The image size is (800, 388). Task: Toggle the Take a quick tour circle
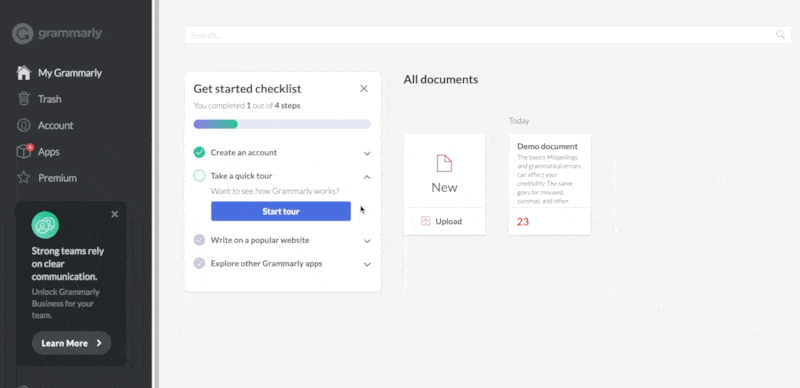pos(199,176)
